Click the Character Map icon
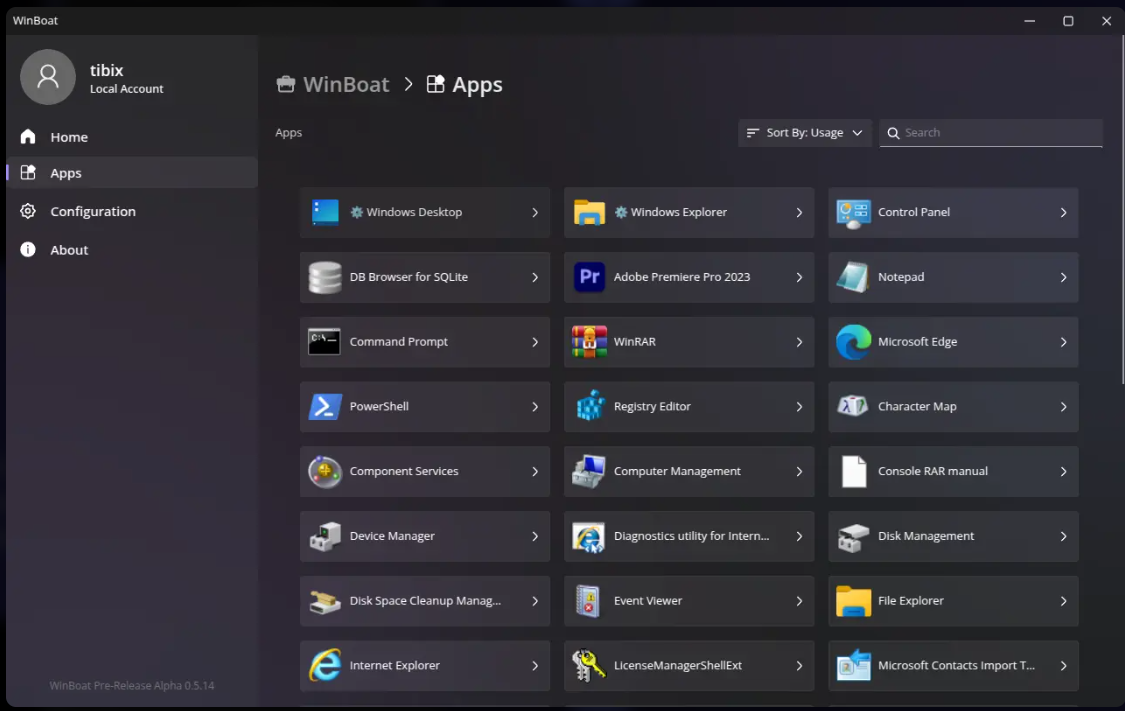 [x=853, y=406]
